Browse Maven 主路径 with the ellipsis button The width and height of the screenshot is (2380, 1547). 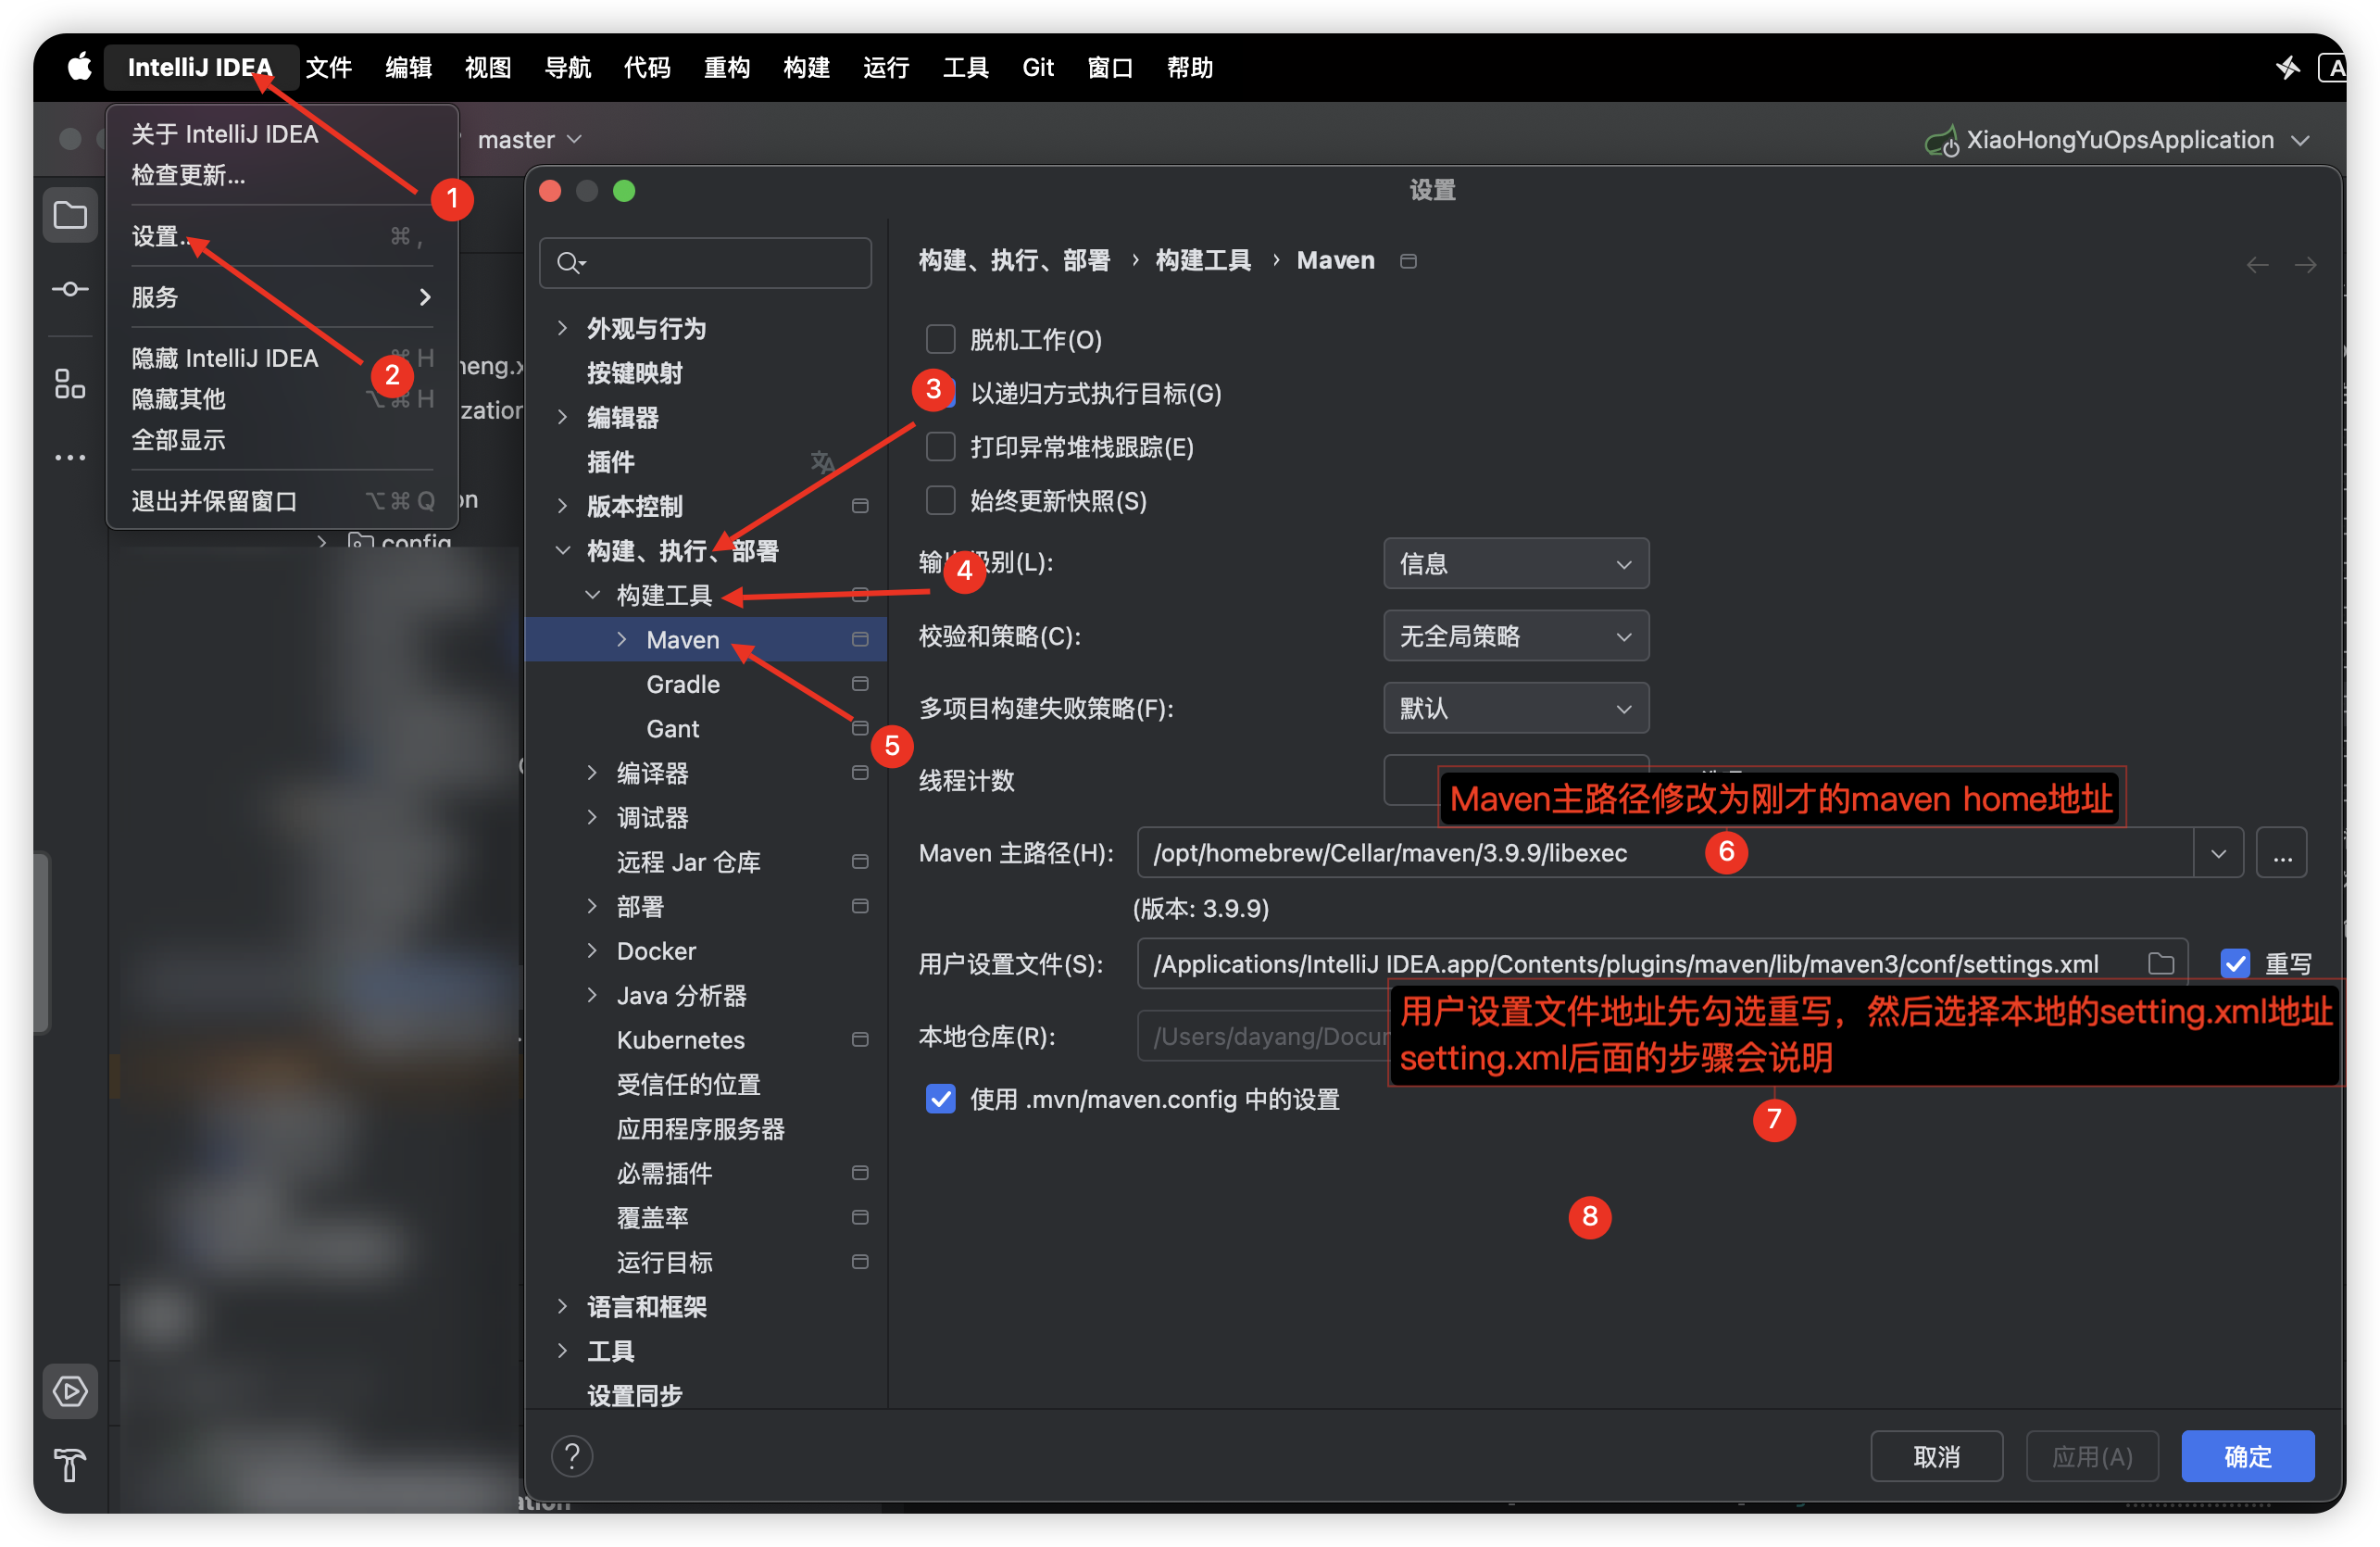(2283, 852)
